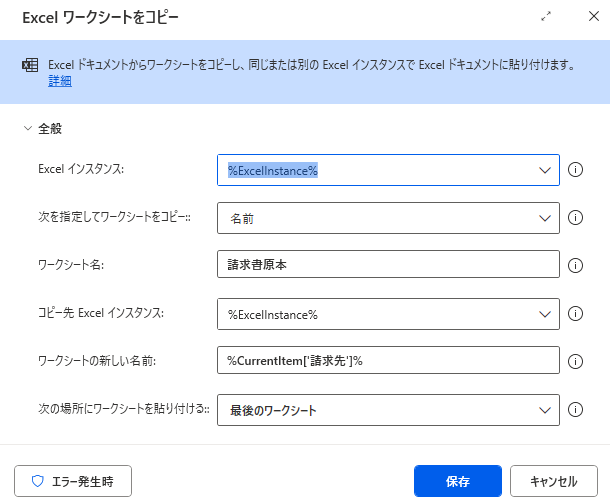Open the Excel インスタンス dropdown
The height and width of the screenshot is (503, 610).
pyautogui.click(x=545, y=170)
